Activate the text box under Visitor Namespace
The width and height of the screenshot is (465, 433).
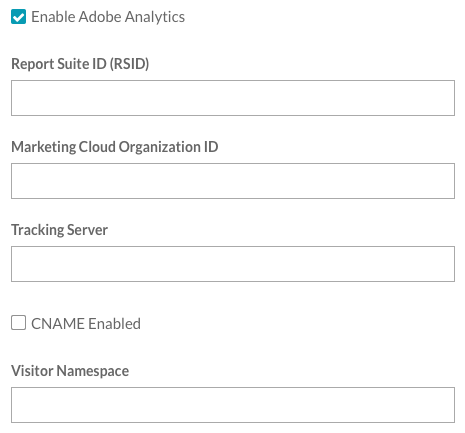coord(233,405)
